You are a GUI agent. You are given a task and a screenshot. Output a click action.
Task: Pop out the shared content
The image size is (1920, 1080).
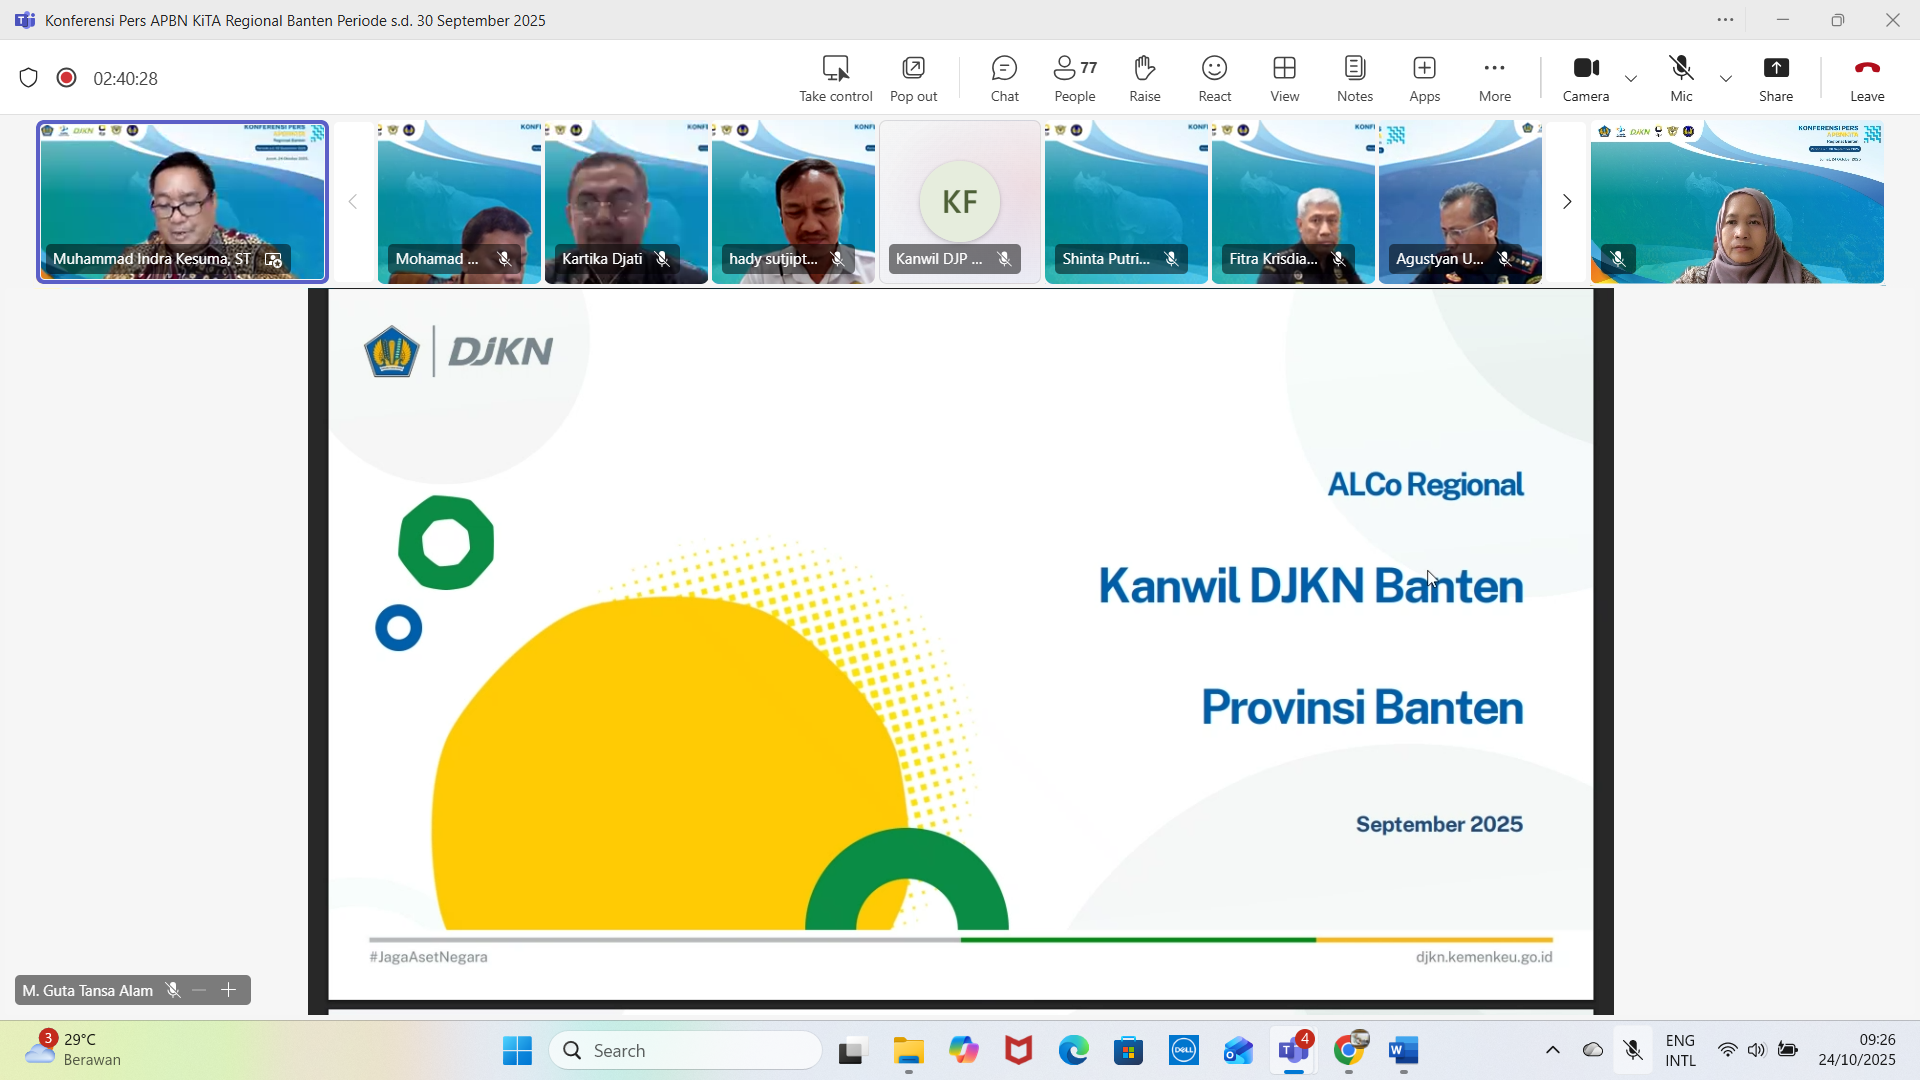tap(913, 78)
